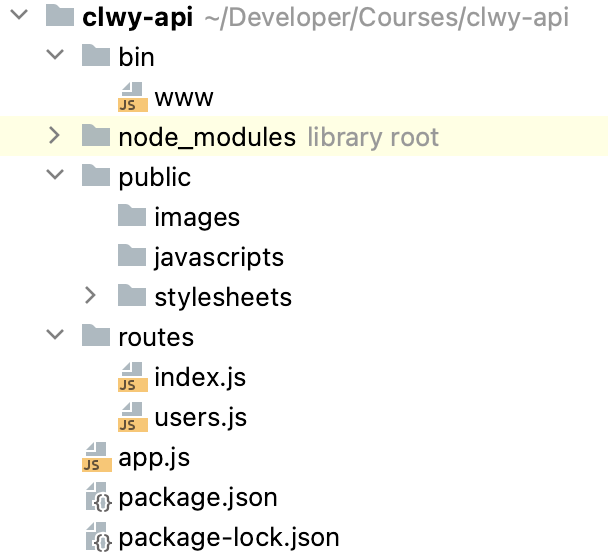
Task: Open index.js in routes
Action: (x=200, y=378)
